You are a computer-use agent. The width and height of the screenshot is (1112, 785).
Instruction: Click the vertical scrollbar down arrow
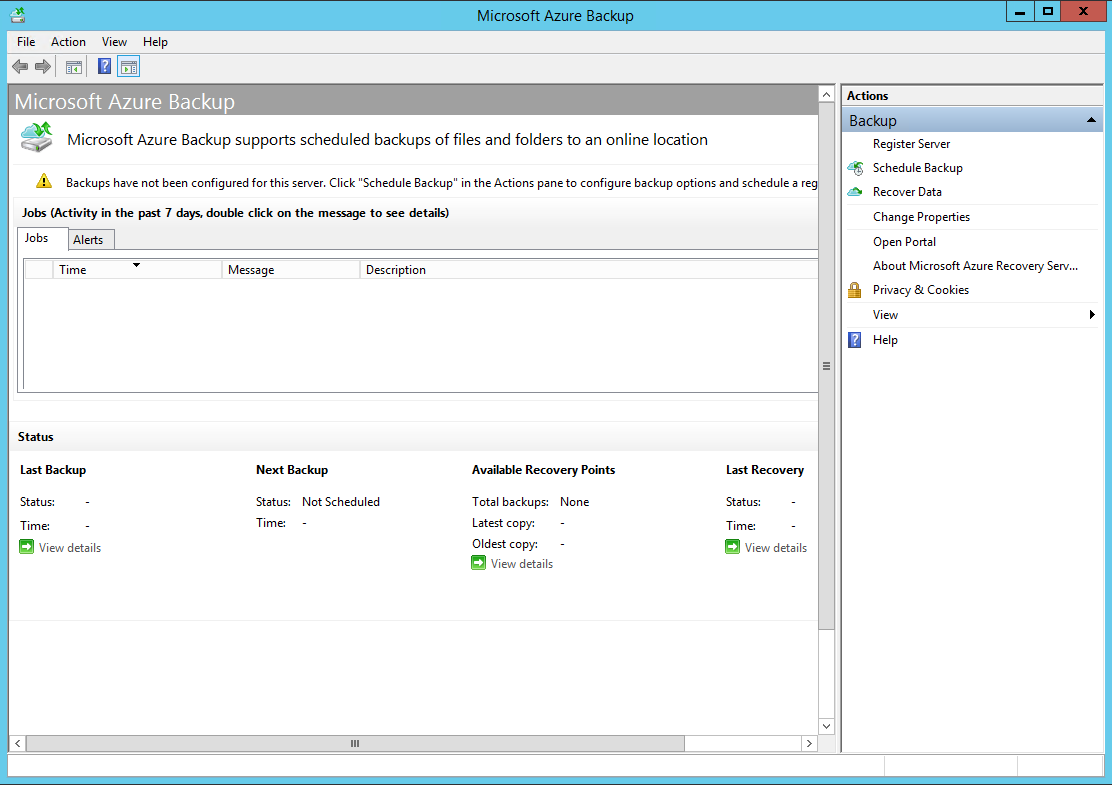tap(826, 726)
